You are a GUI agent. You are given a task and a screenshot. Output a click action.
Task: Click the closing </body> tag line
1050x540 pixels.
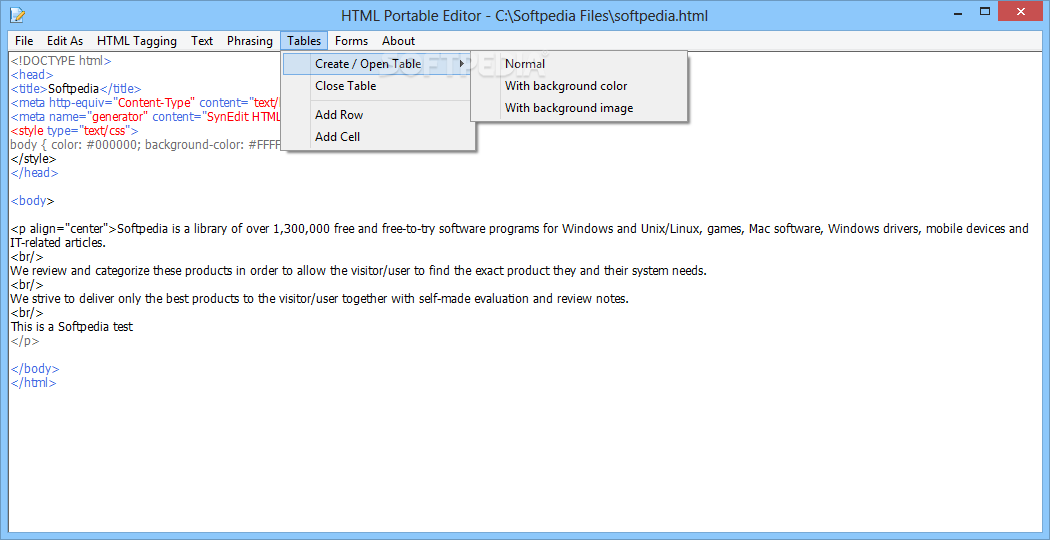[35, 369]
